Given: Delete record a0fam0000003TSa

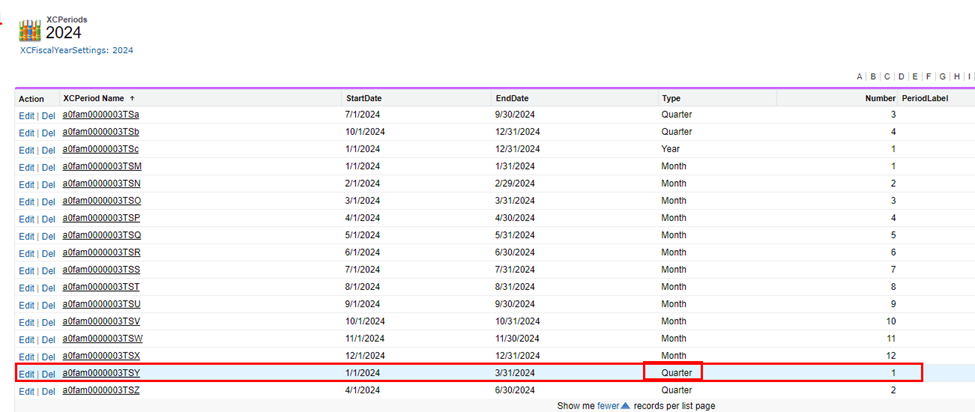Looking at the screenshot, I should click(49, 116).
